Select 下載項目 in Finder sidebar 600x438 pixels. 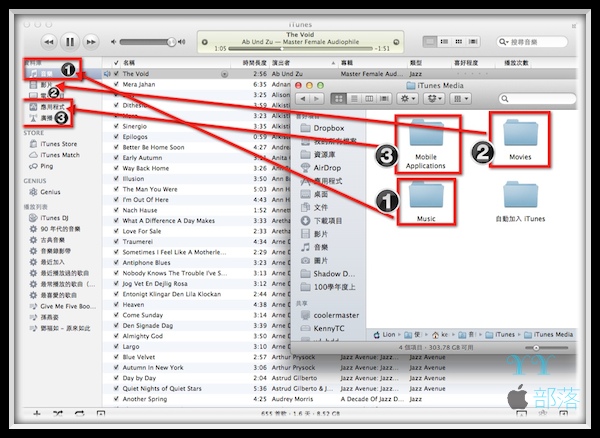[322, 221]
